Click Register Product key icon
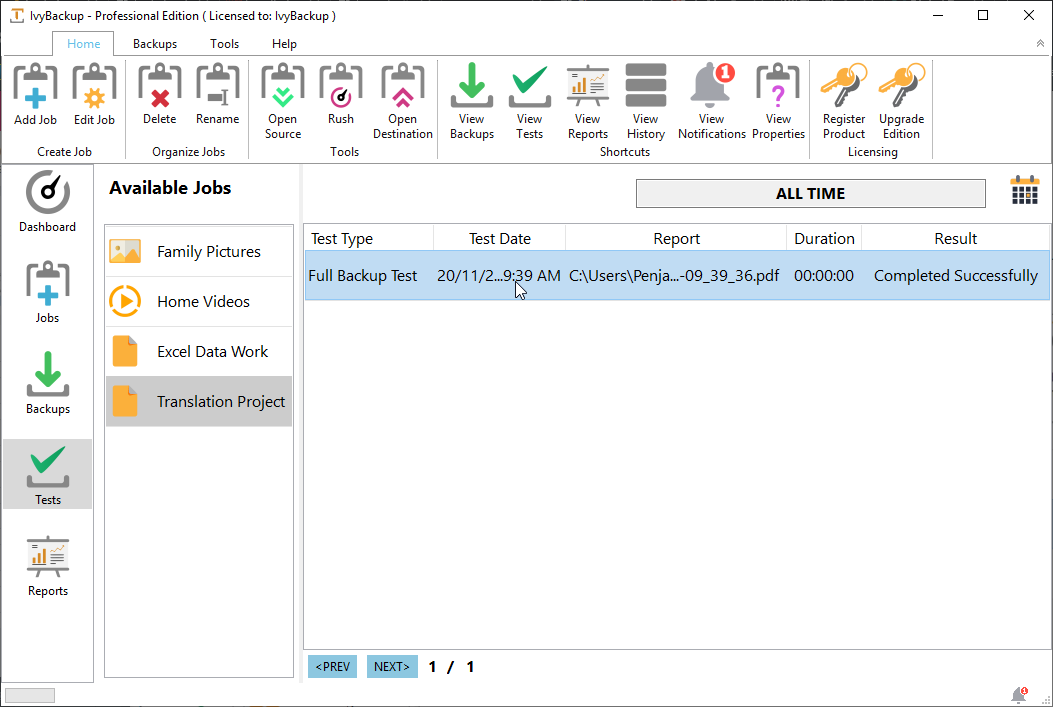This screenshot has height=707, width=1053. pyautogui.click(x=844, y=101)
